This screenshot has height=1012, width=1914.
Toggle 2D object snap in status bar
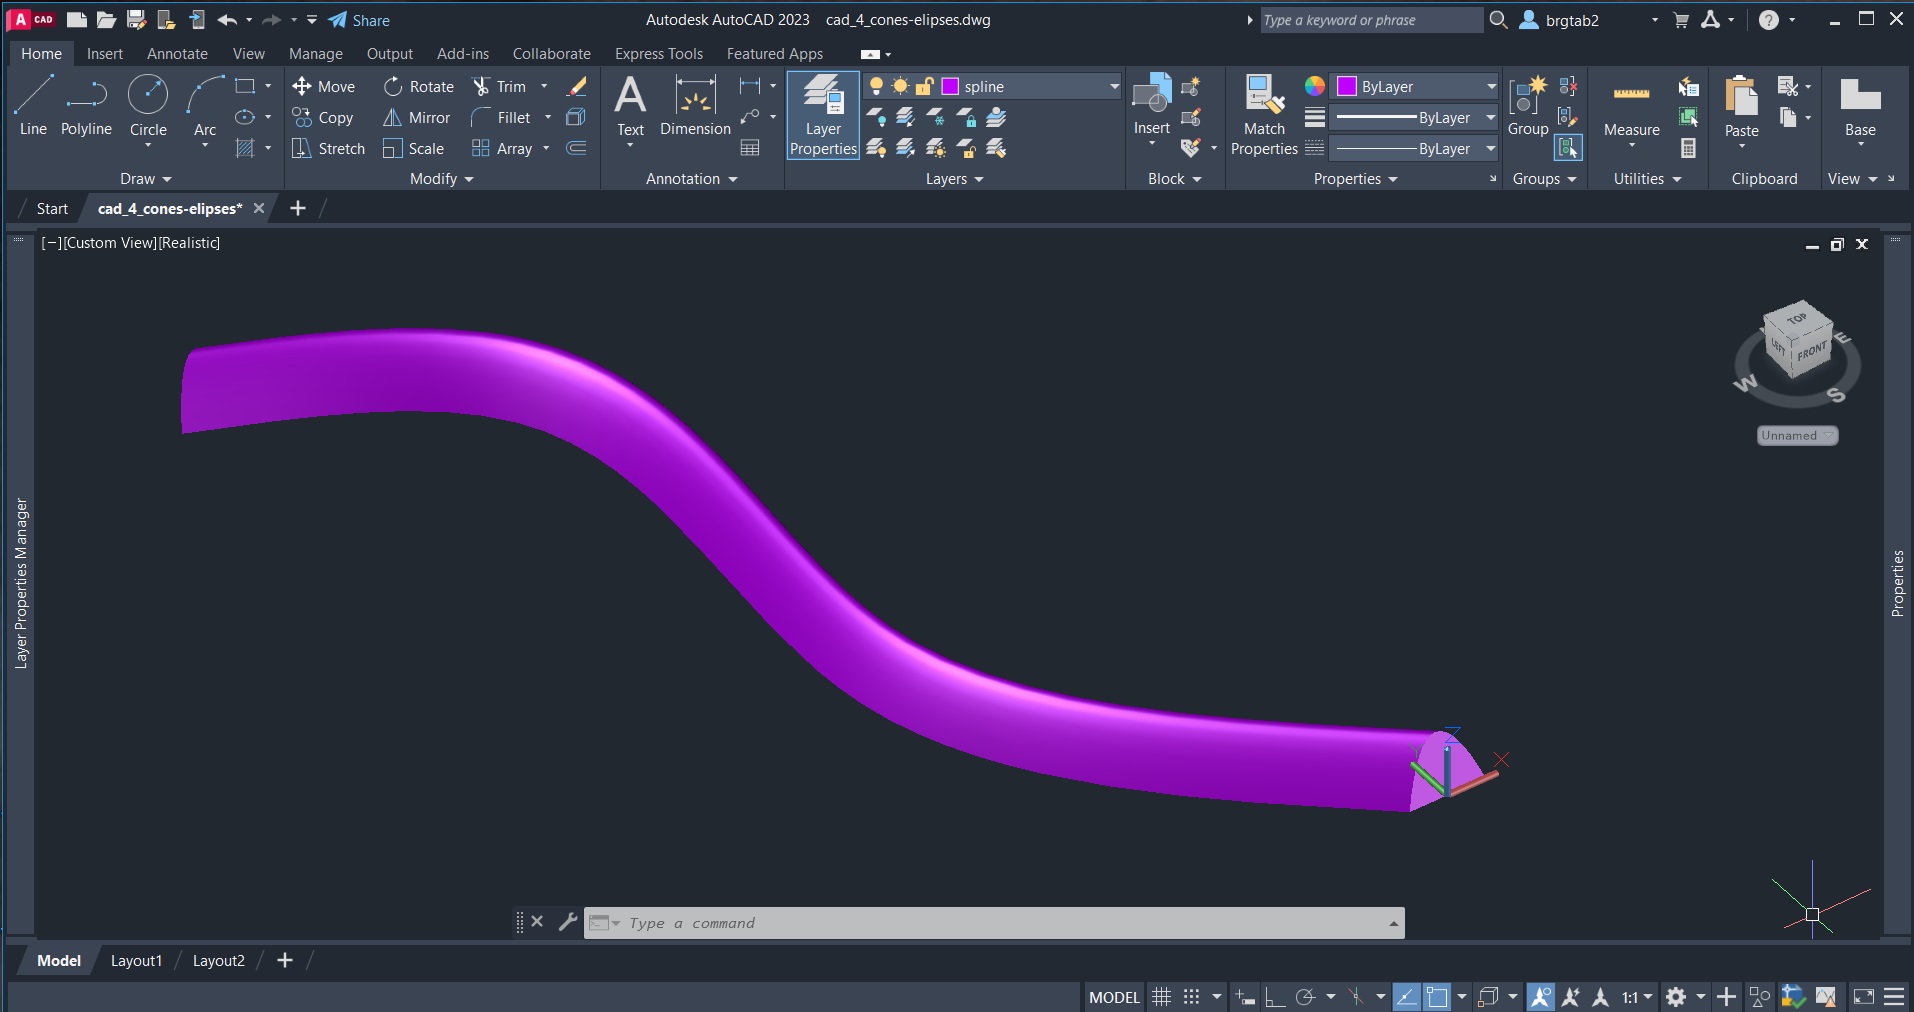pos(1437,997)
